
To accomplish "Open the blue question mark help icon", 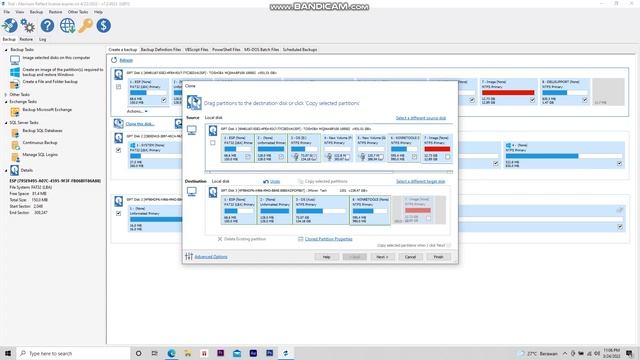I will [47, 26].
